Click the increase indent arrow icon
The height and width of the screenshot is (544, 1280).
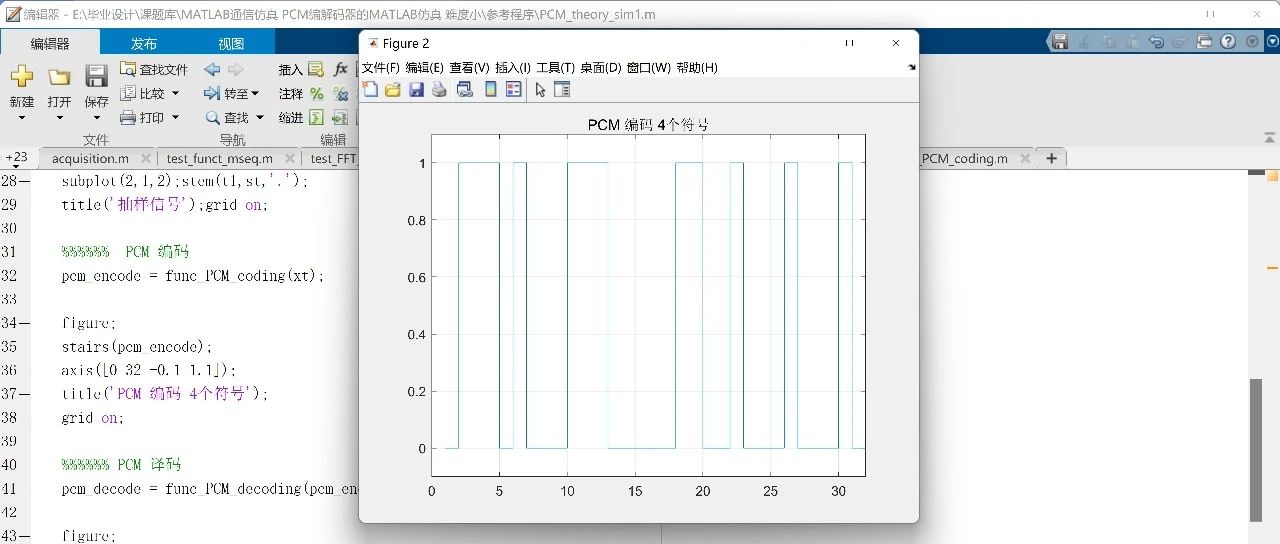[340, 117]
